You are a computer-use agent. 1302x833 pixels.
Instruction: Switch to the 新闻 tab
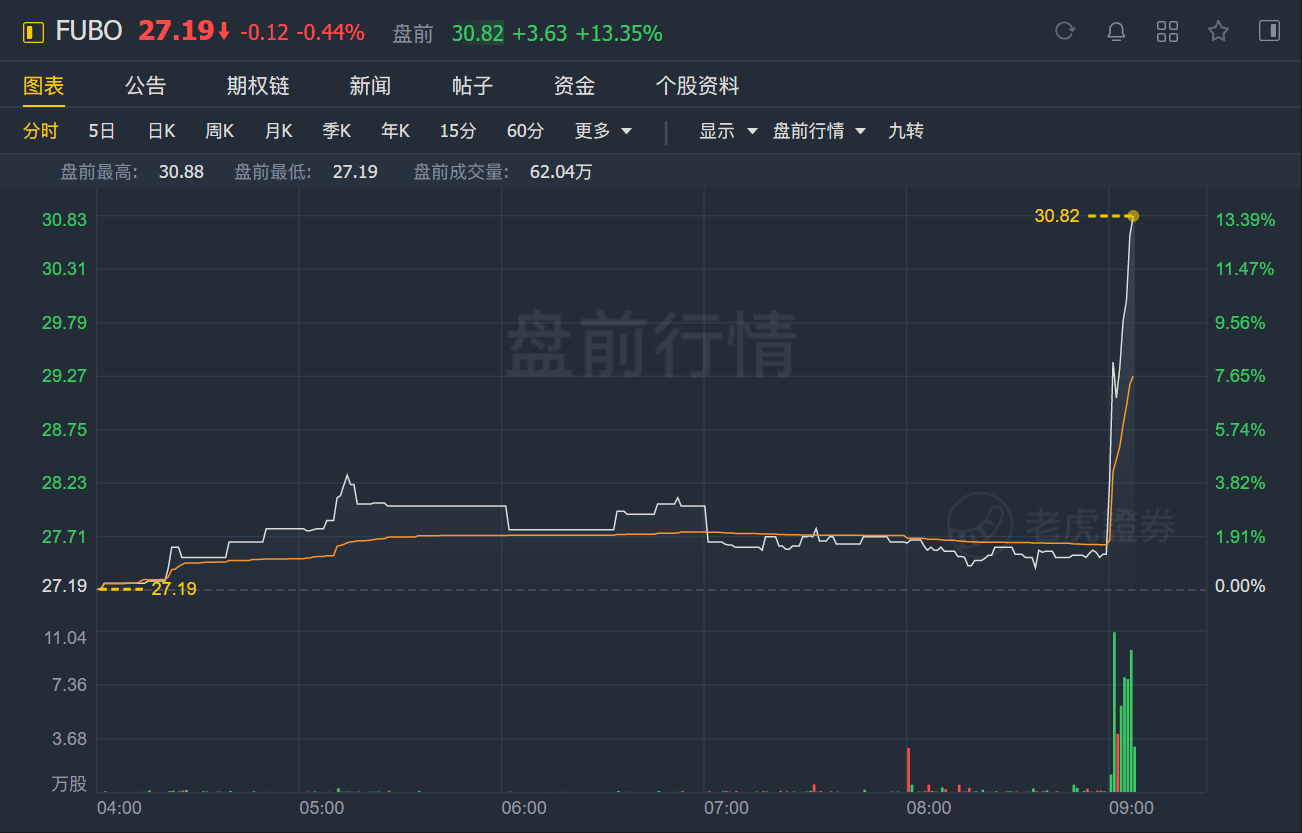coord(370,86)
